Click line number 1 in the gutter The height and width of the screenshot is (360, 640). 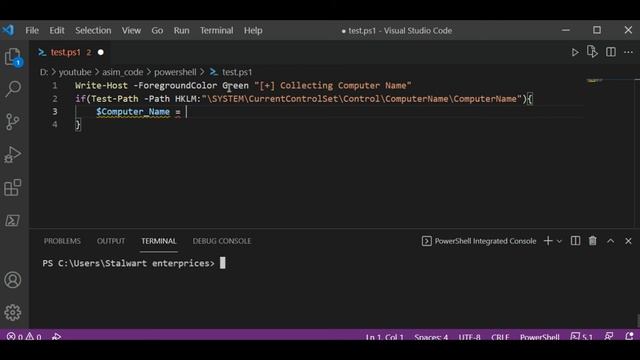55,86
